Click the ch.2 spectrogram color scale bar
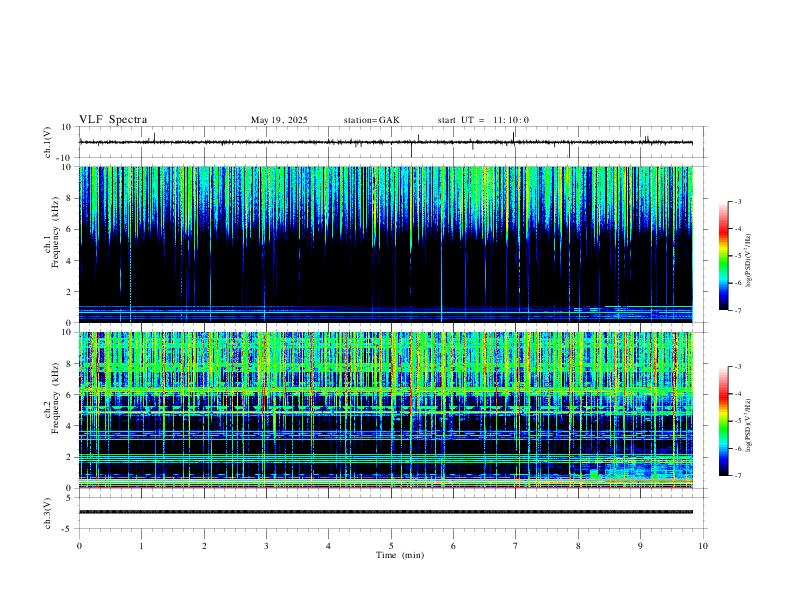 tap(723, 421)
